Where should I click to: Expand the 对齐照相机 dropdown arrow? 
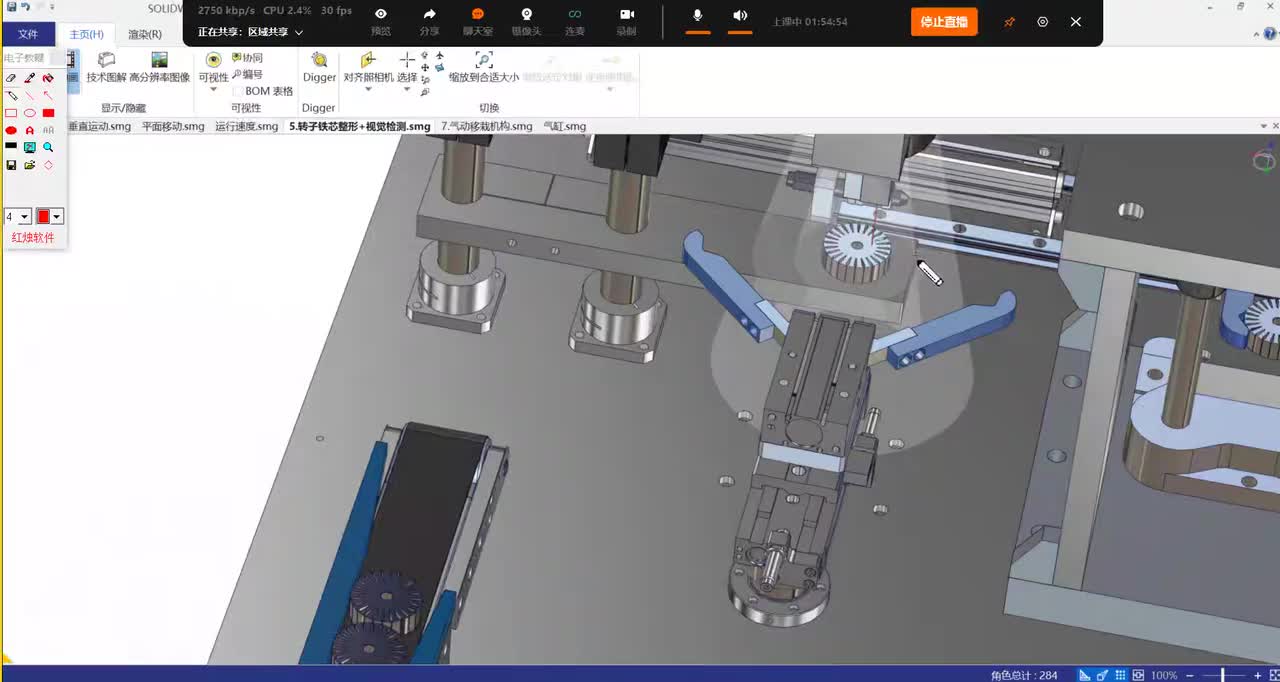pos(367,90)
